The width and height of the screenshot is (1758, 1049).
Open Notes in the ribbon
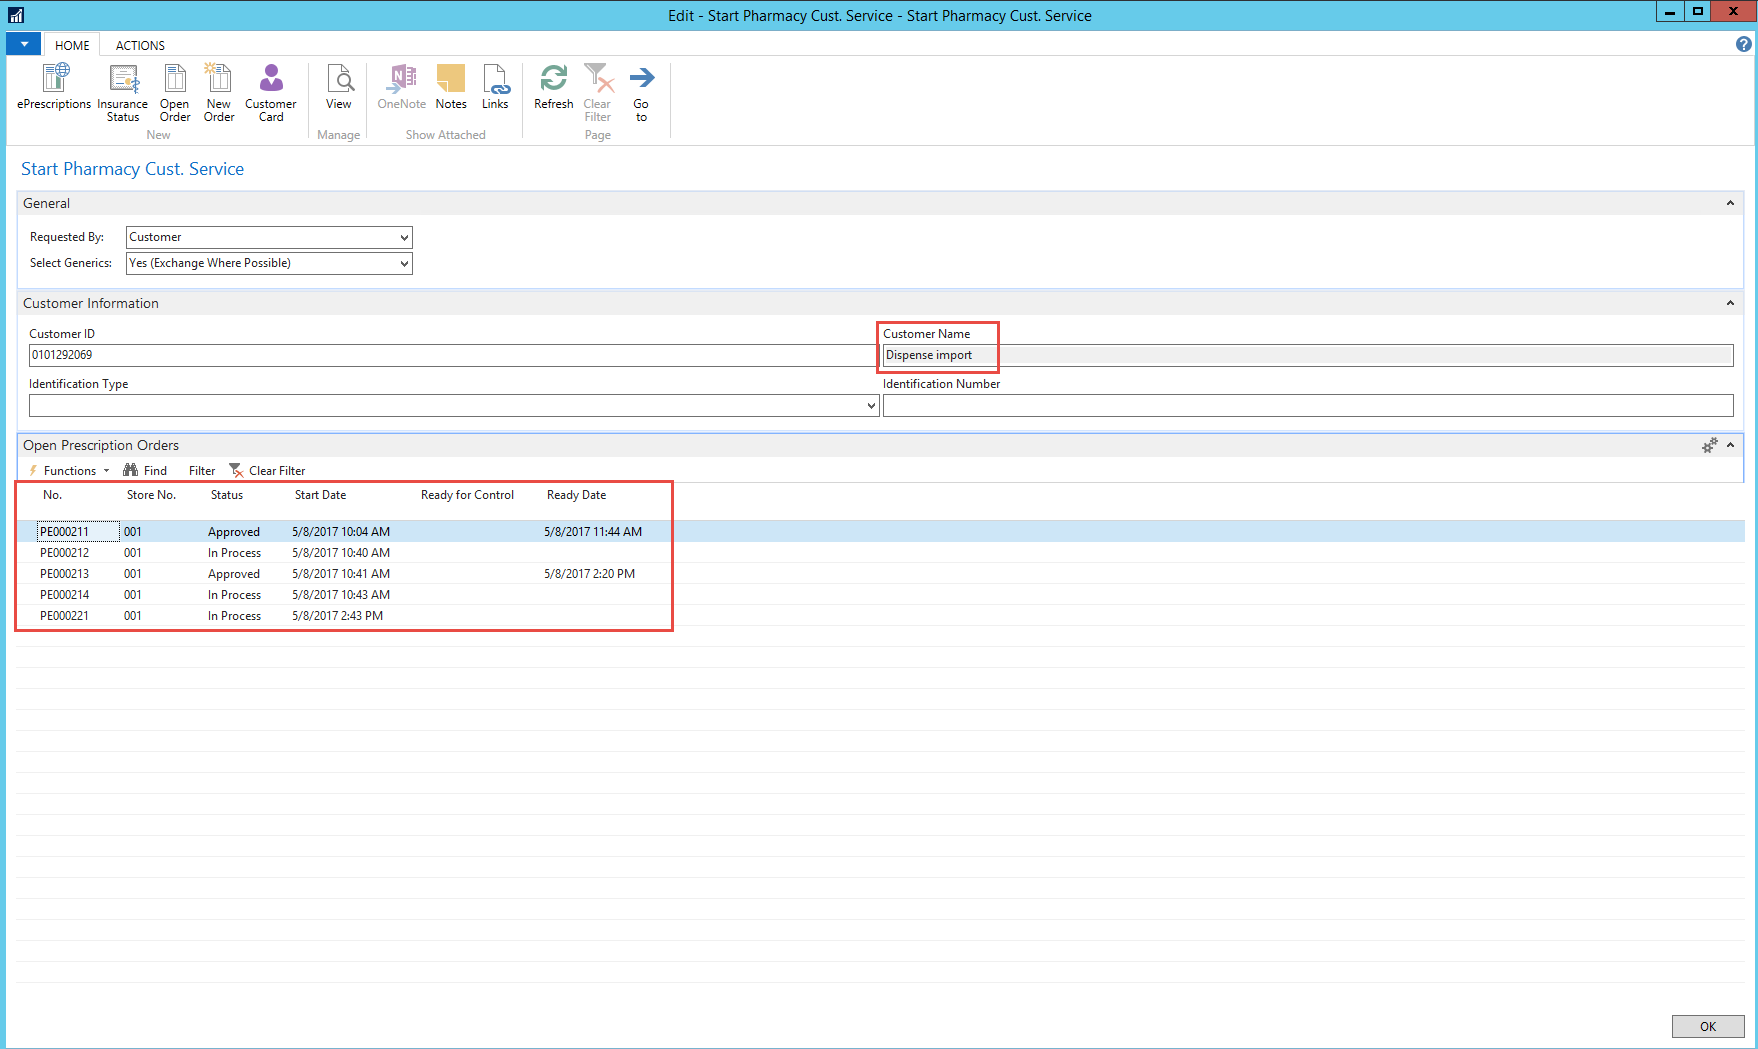coord(451,87)
